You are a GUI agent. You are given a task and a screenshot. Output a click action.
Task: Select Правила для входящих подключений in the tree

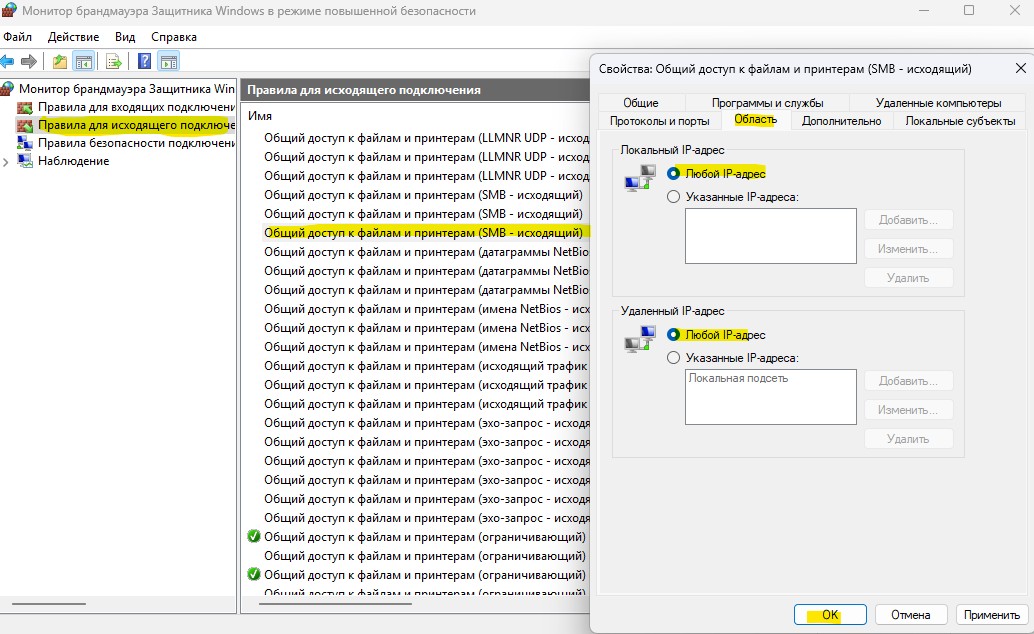click(x=137, y=107)
